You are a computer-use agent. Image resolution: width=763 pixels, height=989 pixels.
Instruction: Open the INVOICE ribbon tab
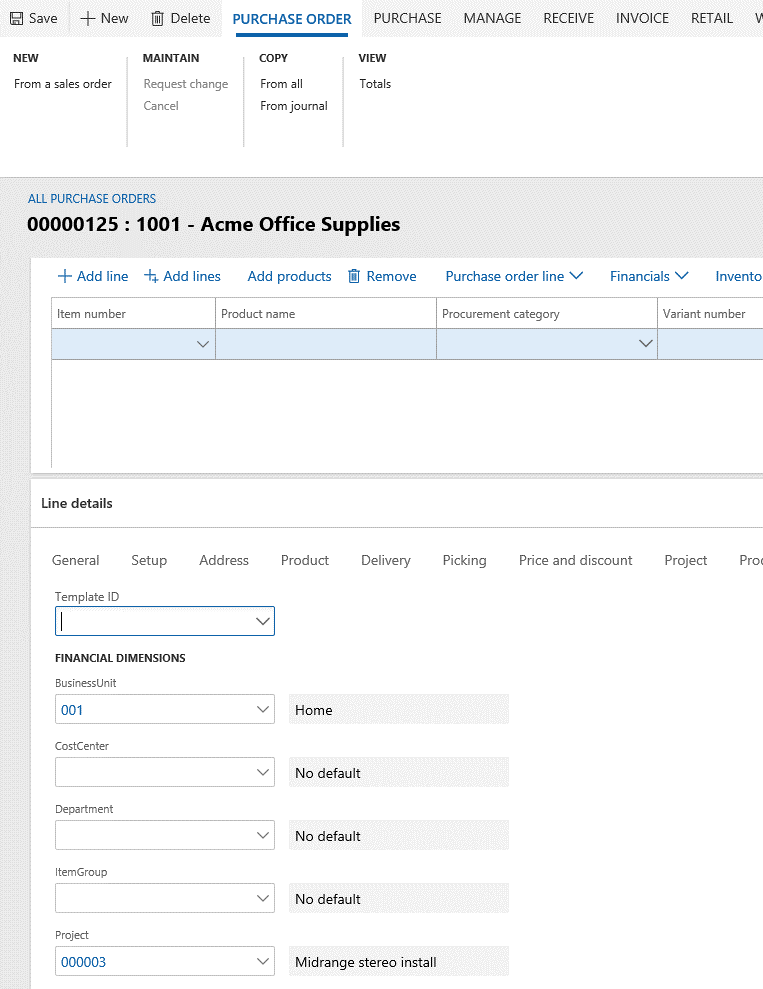[x=643, y=18]
